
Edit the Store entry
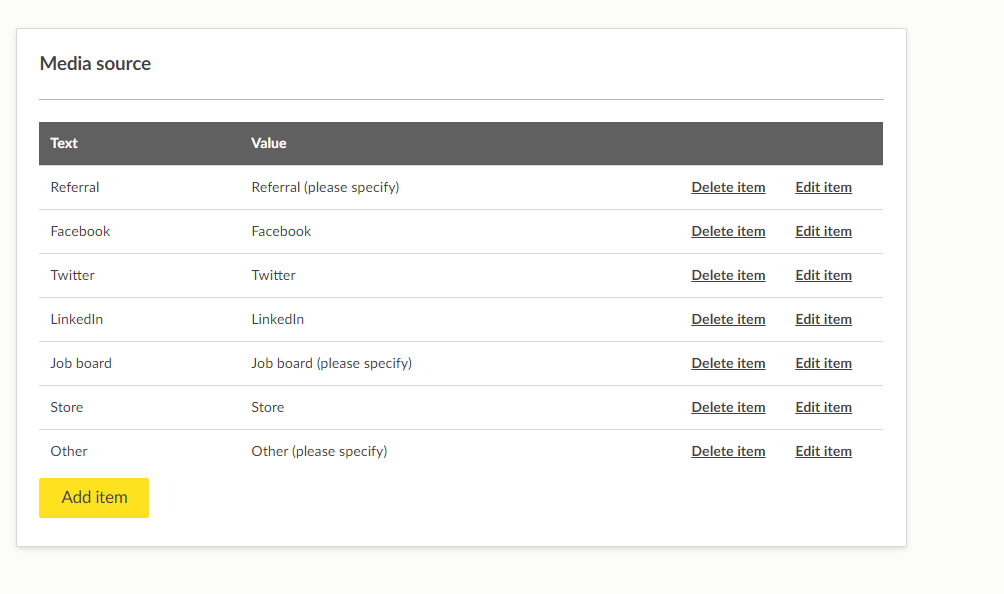(823, 407)
